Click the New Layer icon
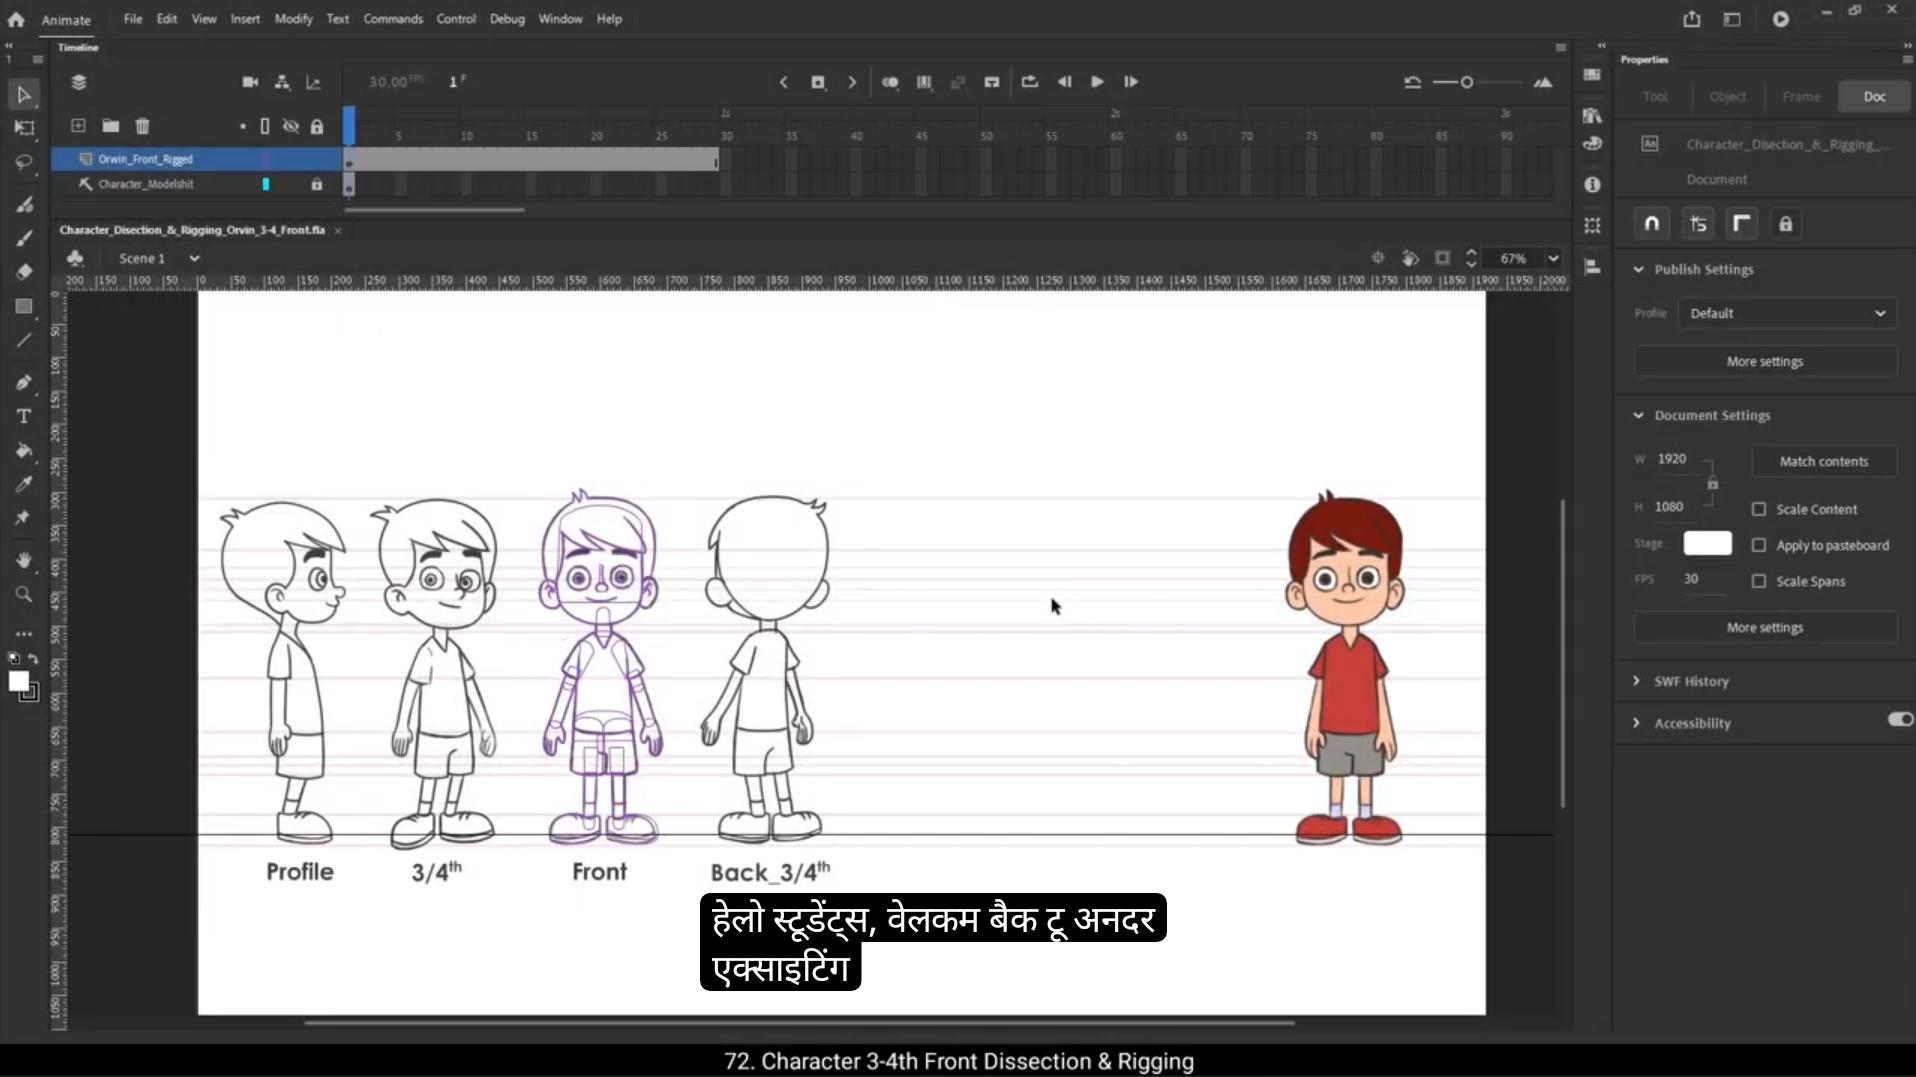 78,126
